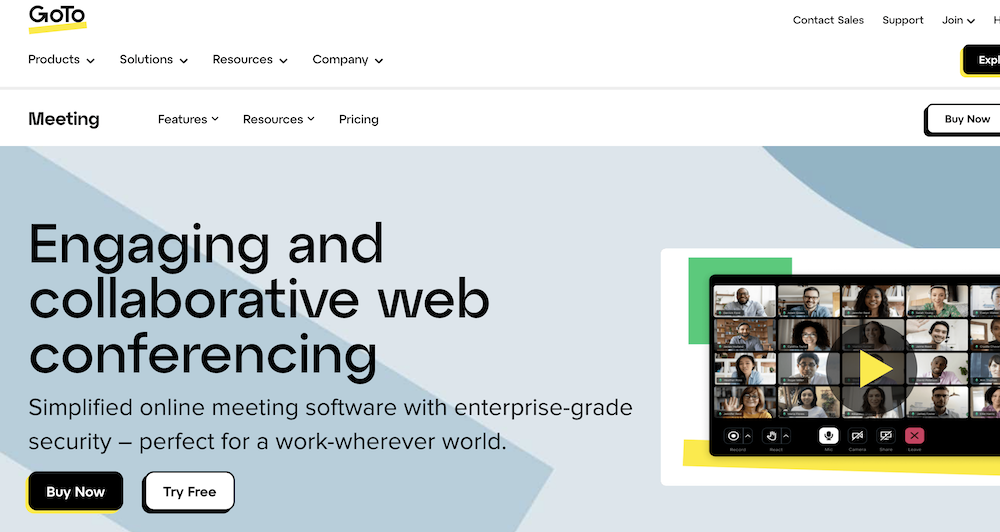Image resolution: width=1000 pixels, height=532 pixels.
Task: Open the Meeting product home link
Action: coord(64,119)
